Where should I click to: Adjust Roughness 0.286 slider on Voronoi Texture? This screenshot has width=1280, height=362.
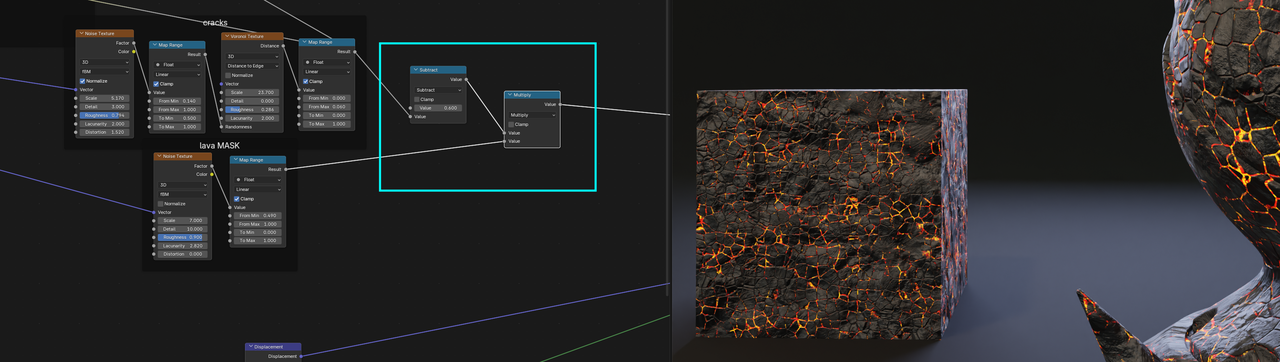[x=252, y=109]
